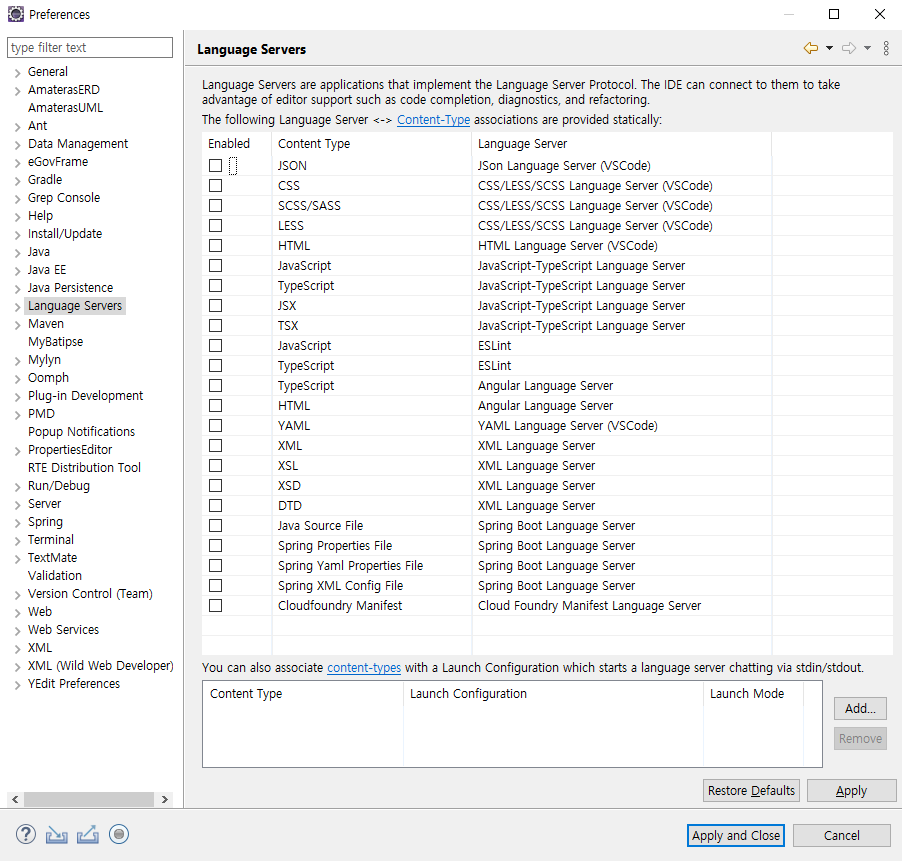Click the Launch Configuration column header

[x=553, y=694]
